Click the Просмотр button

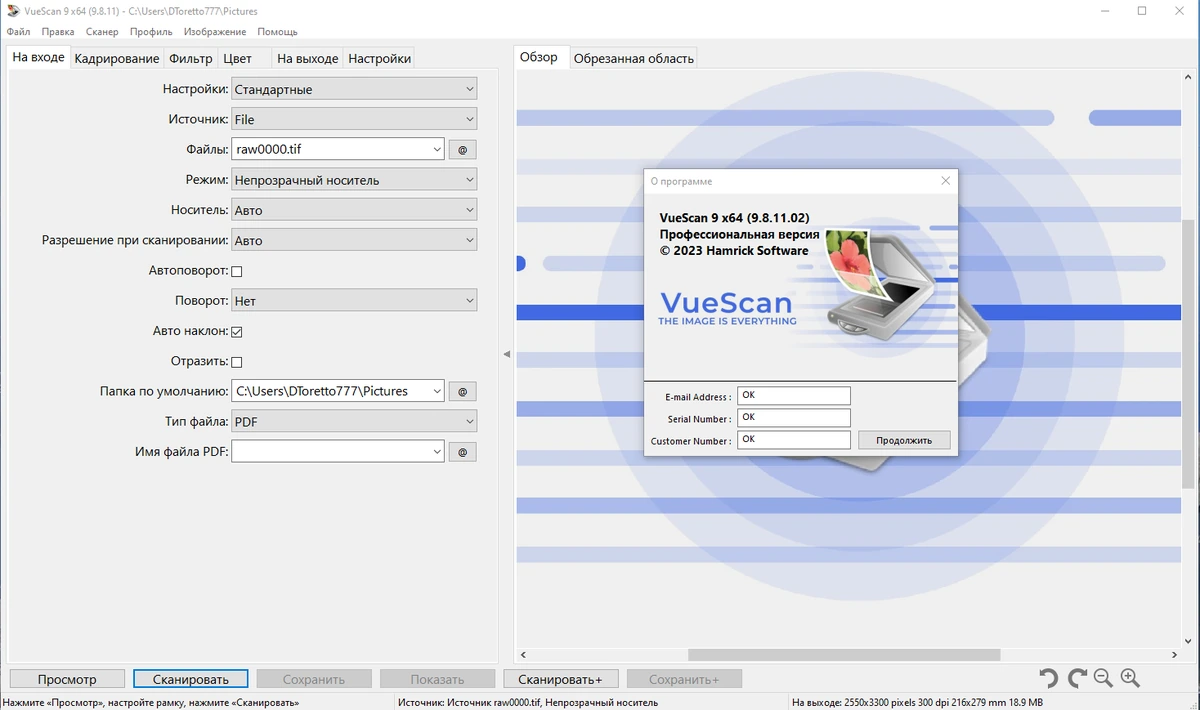[x=67, y=679]
